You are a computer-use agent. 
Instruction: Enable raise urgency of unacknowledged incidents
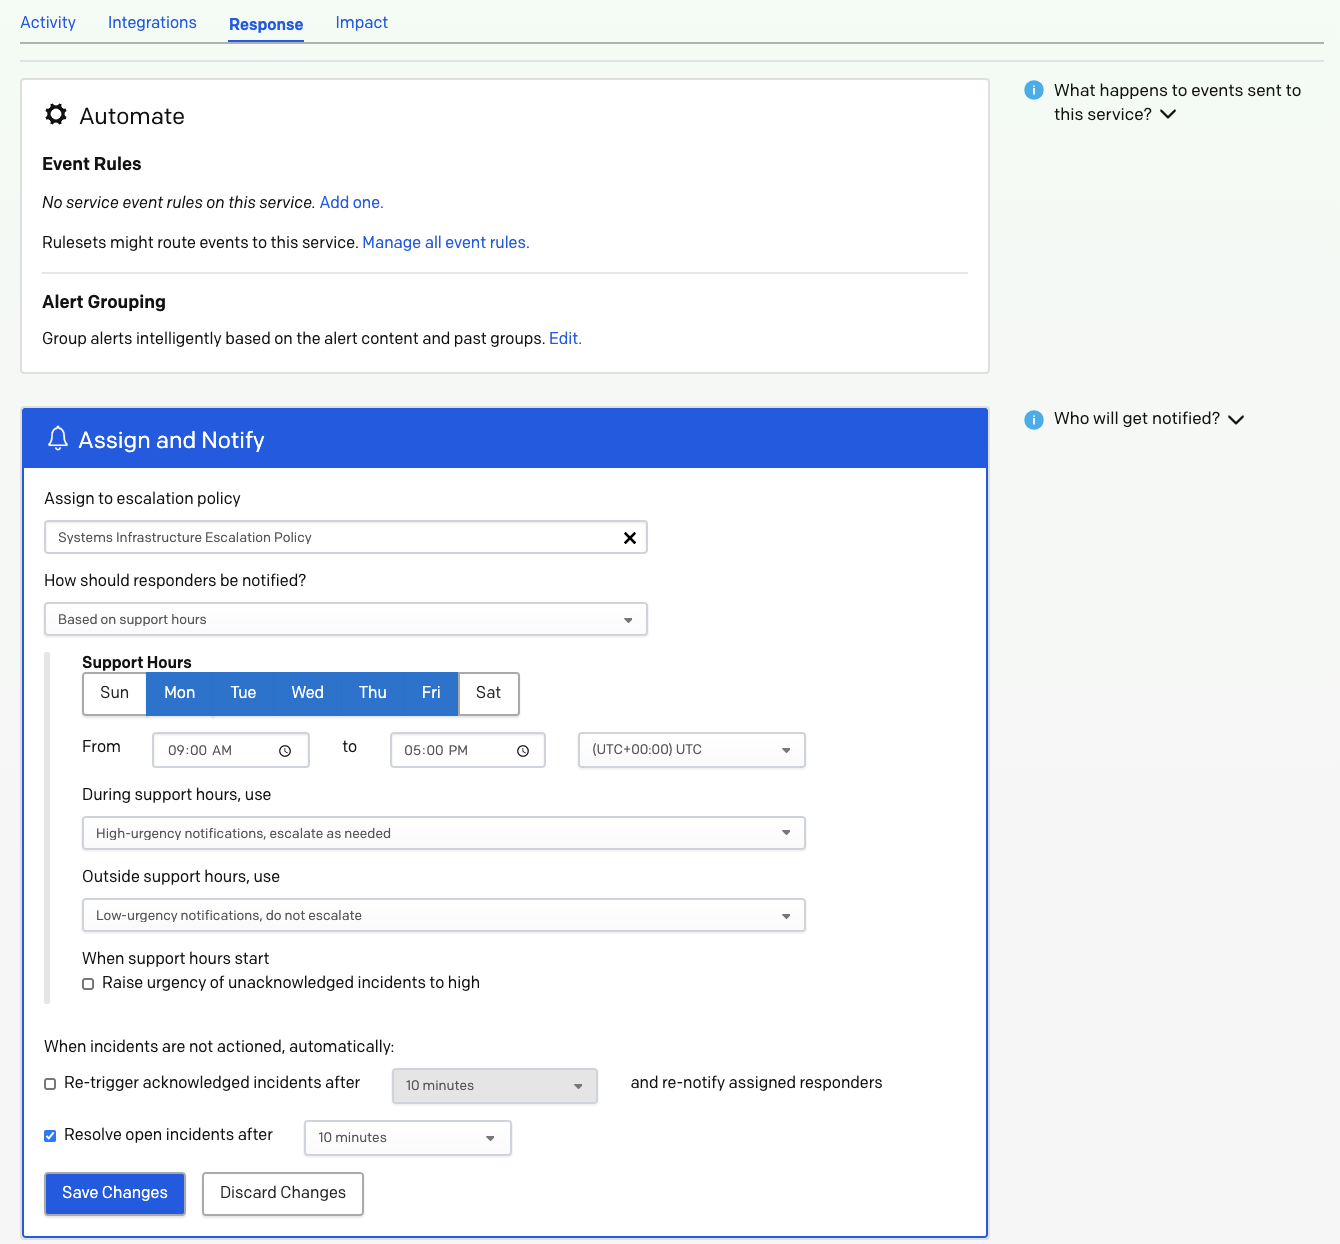(x=88, y=984)
